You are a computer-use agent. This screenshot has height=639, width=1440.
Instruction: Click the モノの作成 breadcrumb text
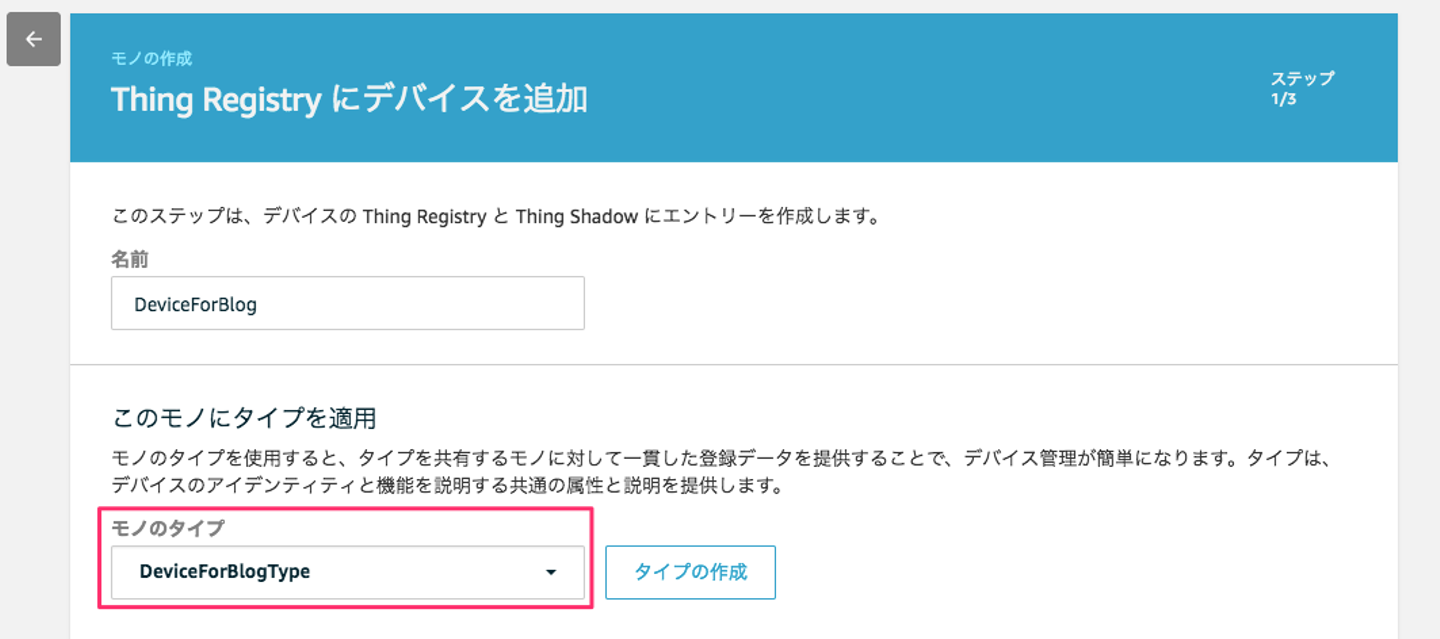(x=151, y=59)
